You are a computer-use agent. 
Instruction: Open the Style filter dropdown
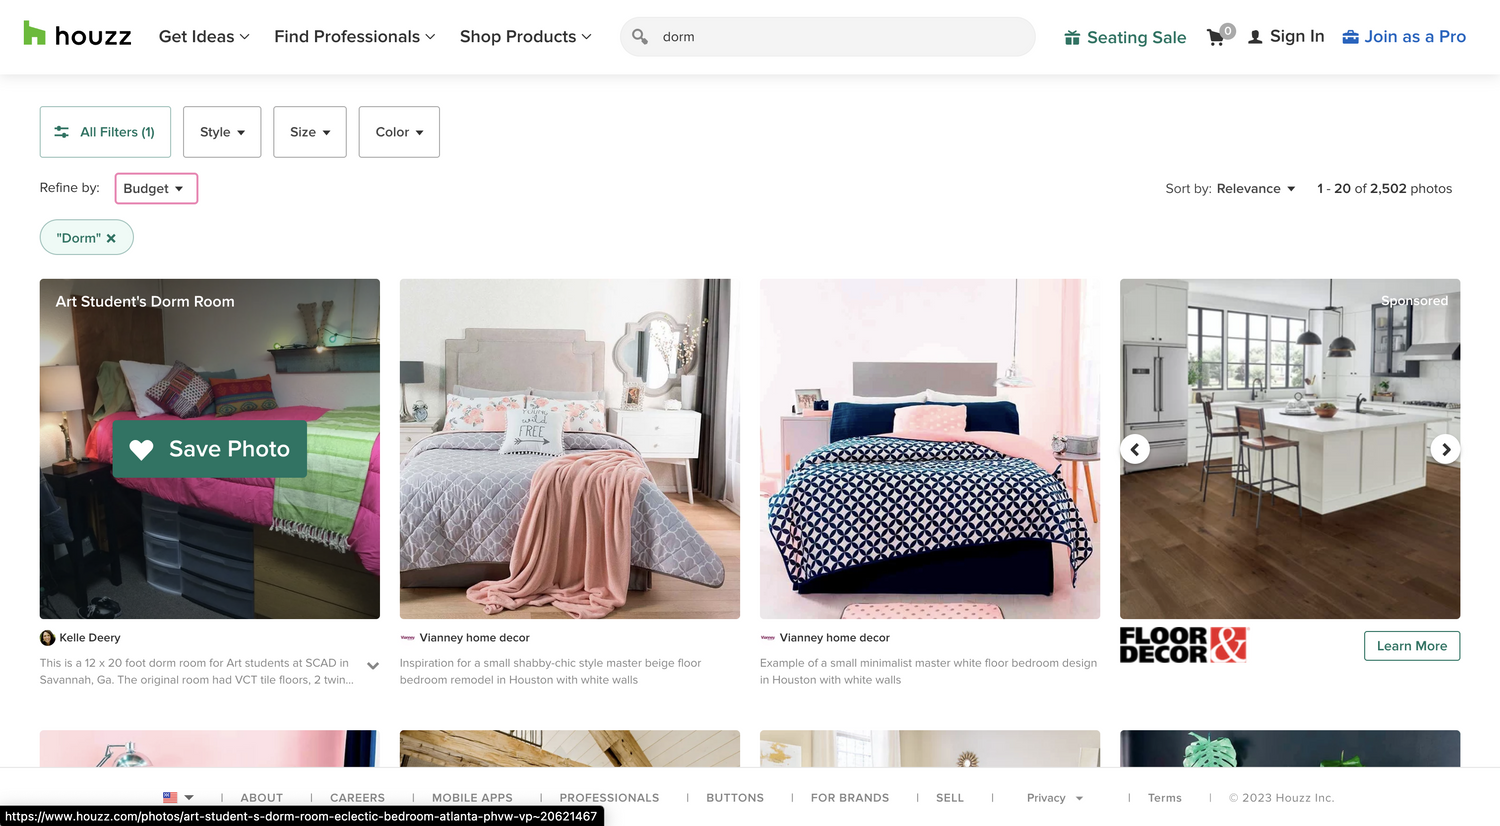coord(221,131)
